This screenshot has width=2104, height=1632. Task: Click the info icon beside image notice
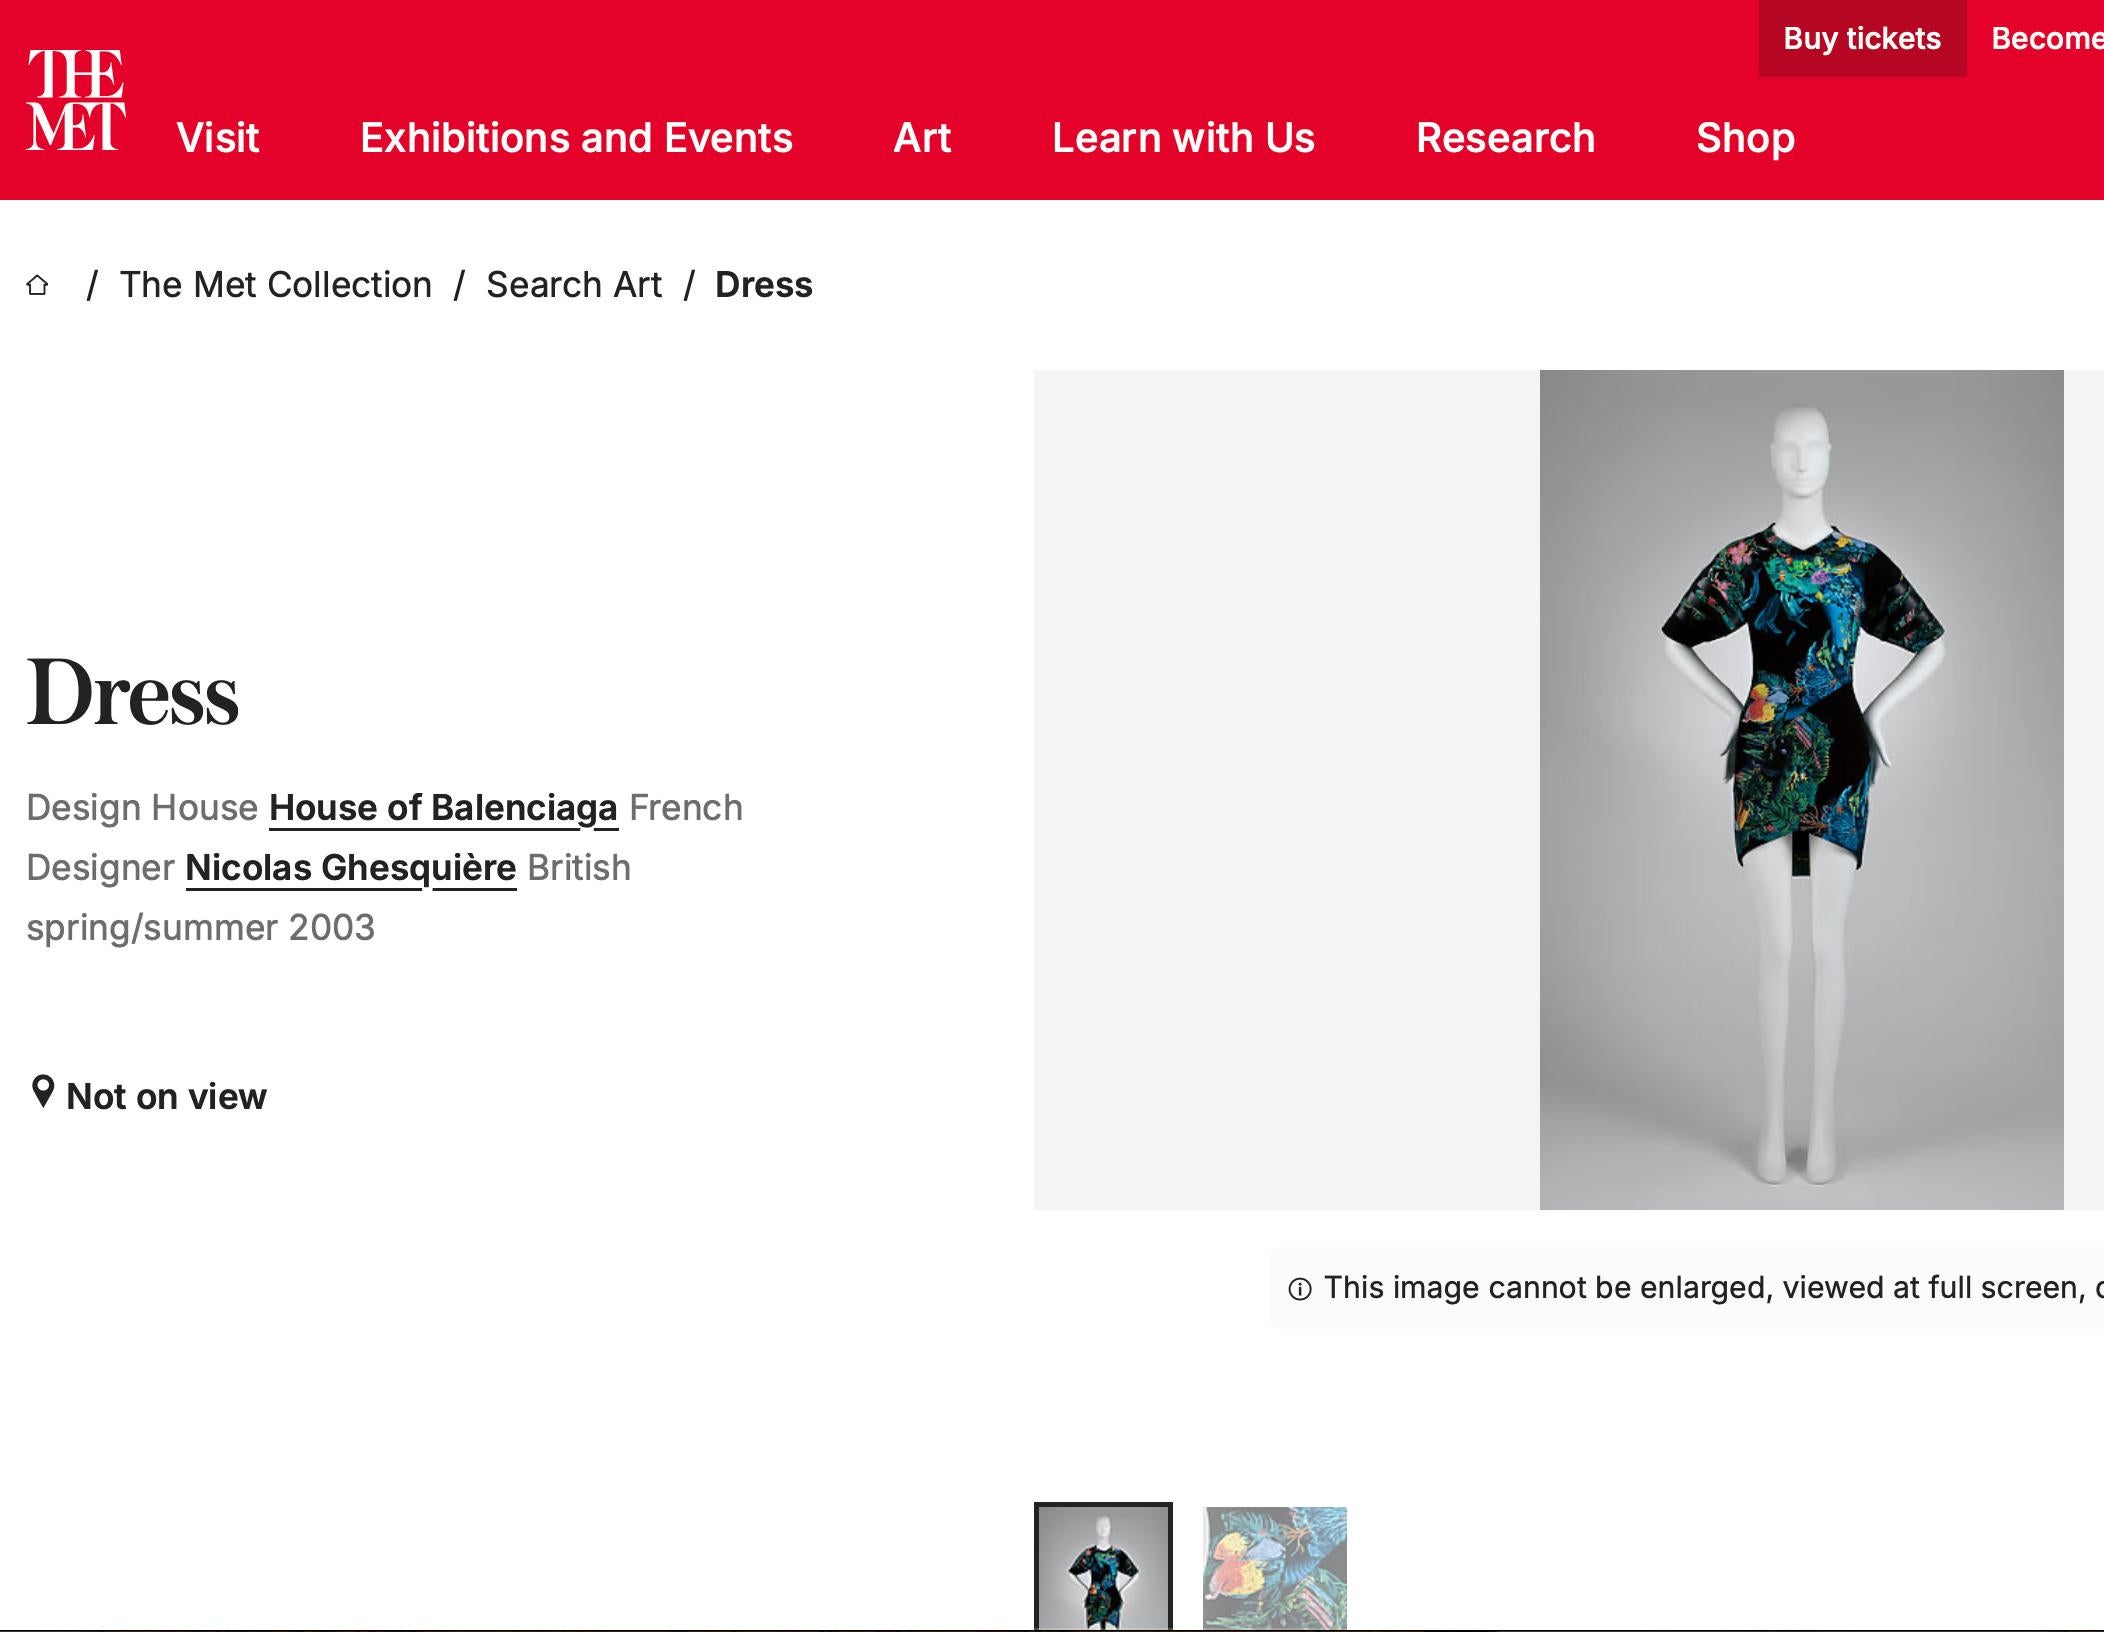[x=1300, y=1289]
